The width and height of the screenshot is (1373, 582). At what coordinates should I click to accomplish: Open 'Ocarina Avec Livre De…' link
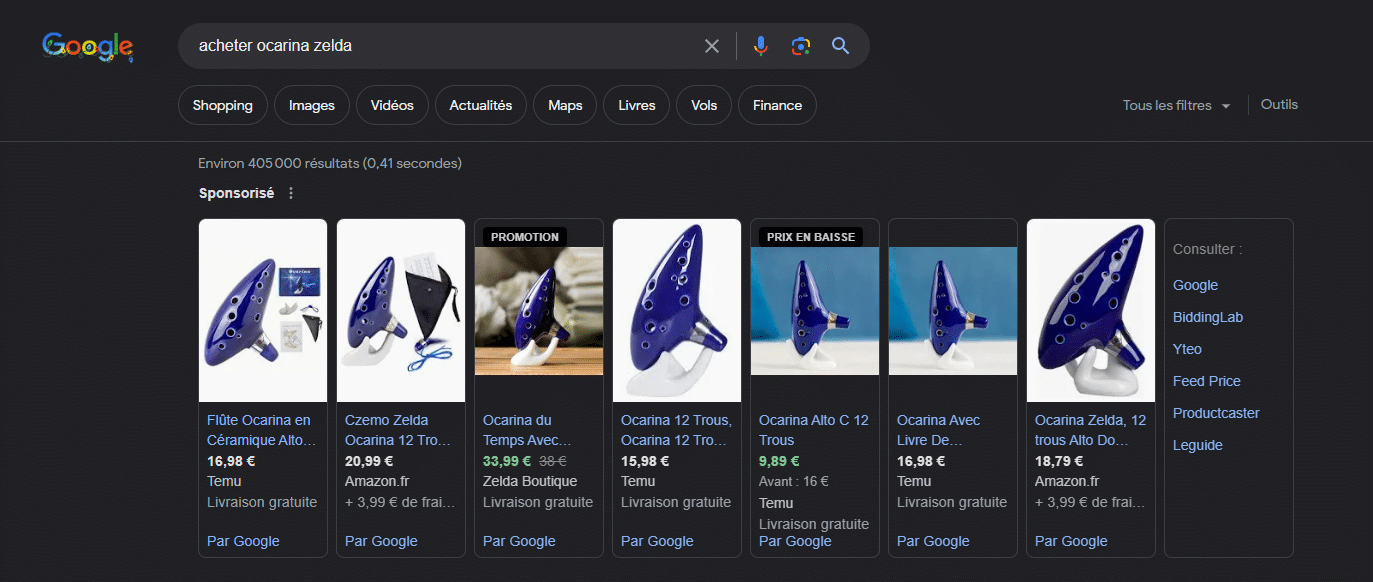(939, 430)
